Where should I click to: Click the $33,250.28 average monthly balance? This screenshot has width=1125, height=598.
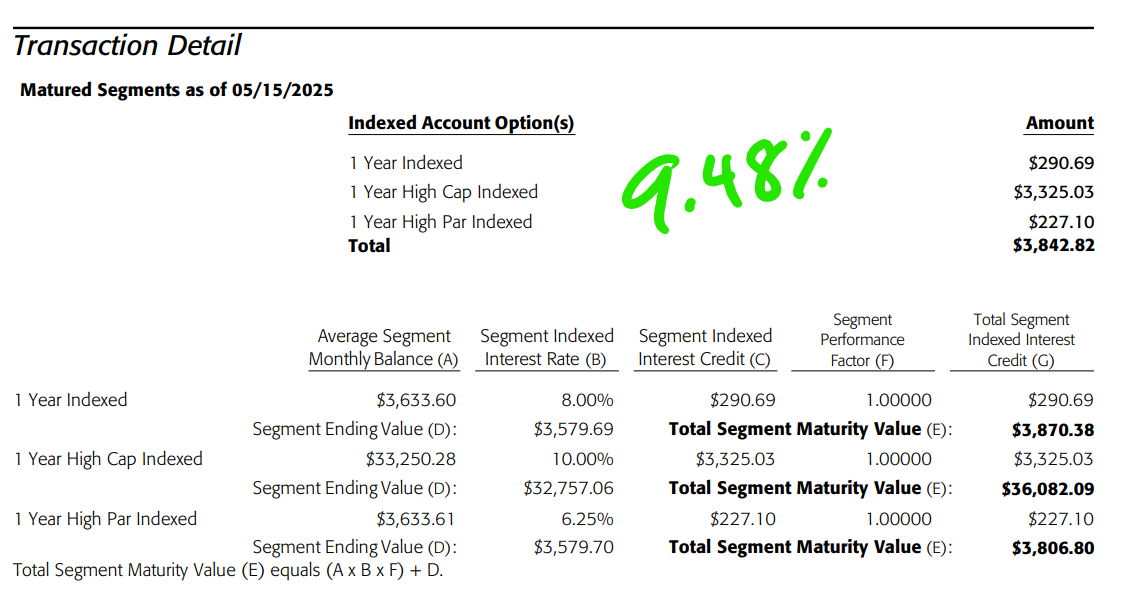tap(410, 459)
